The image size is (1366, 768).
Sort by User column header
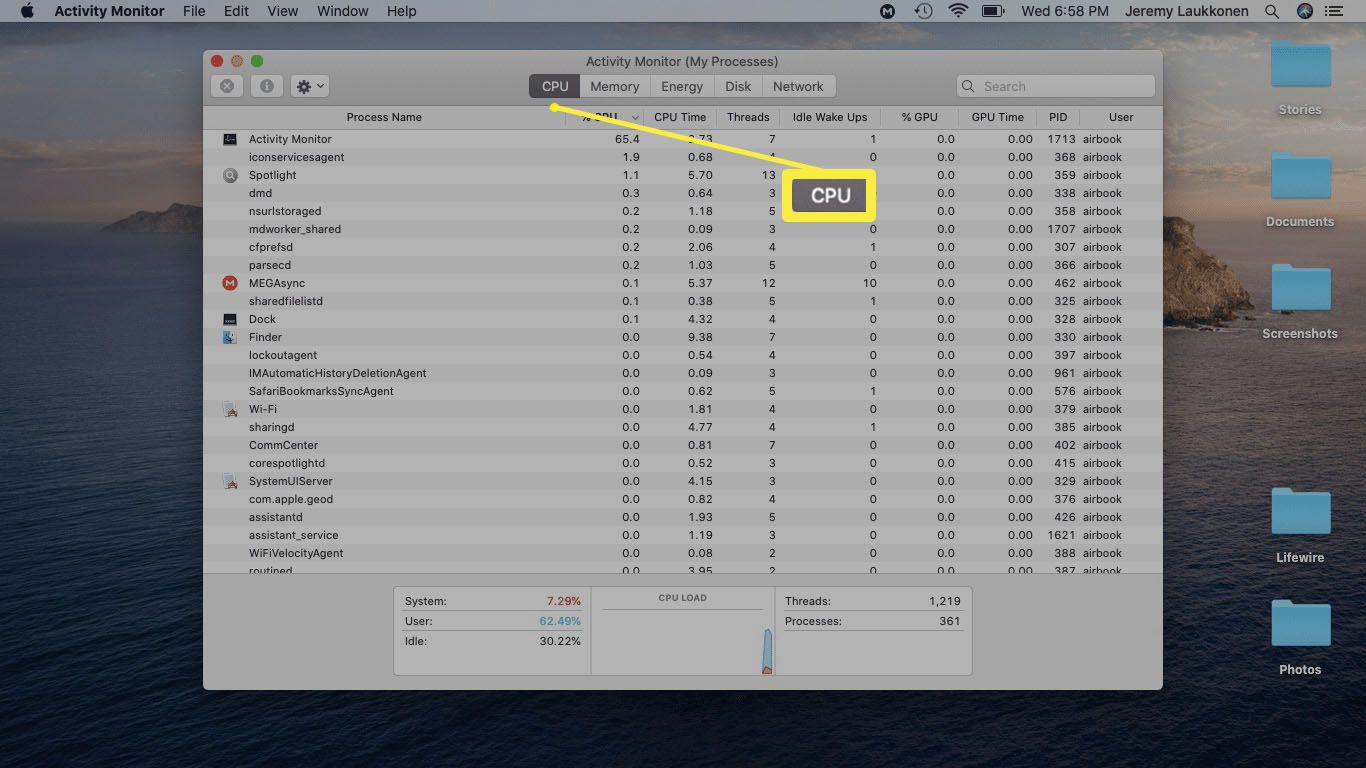(1121, 117)
